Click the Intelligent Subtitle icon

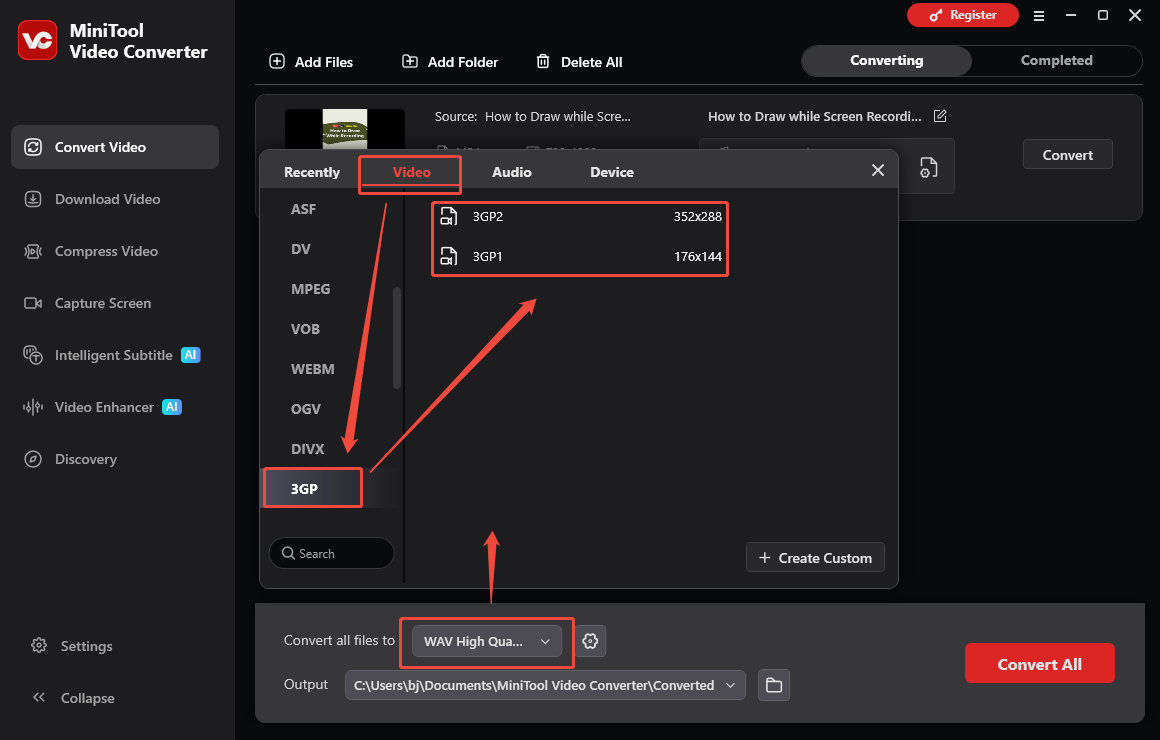click(33, 355)
